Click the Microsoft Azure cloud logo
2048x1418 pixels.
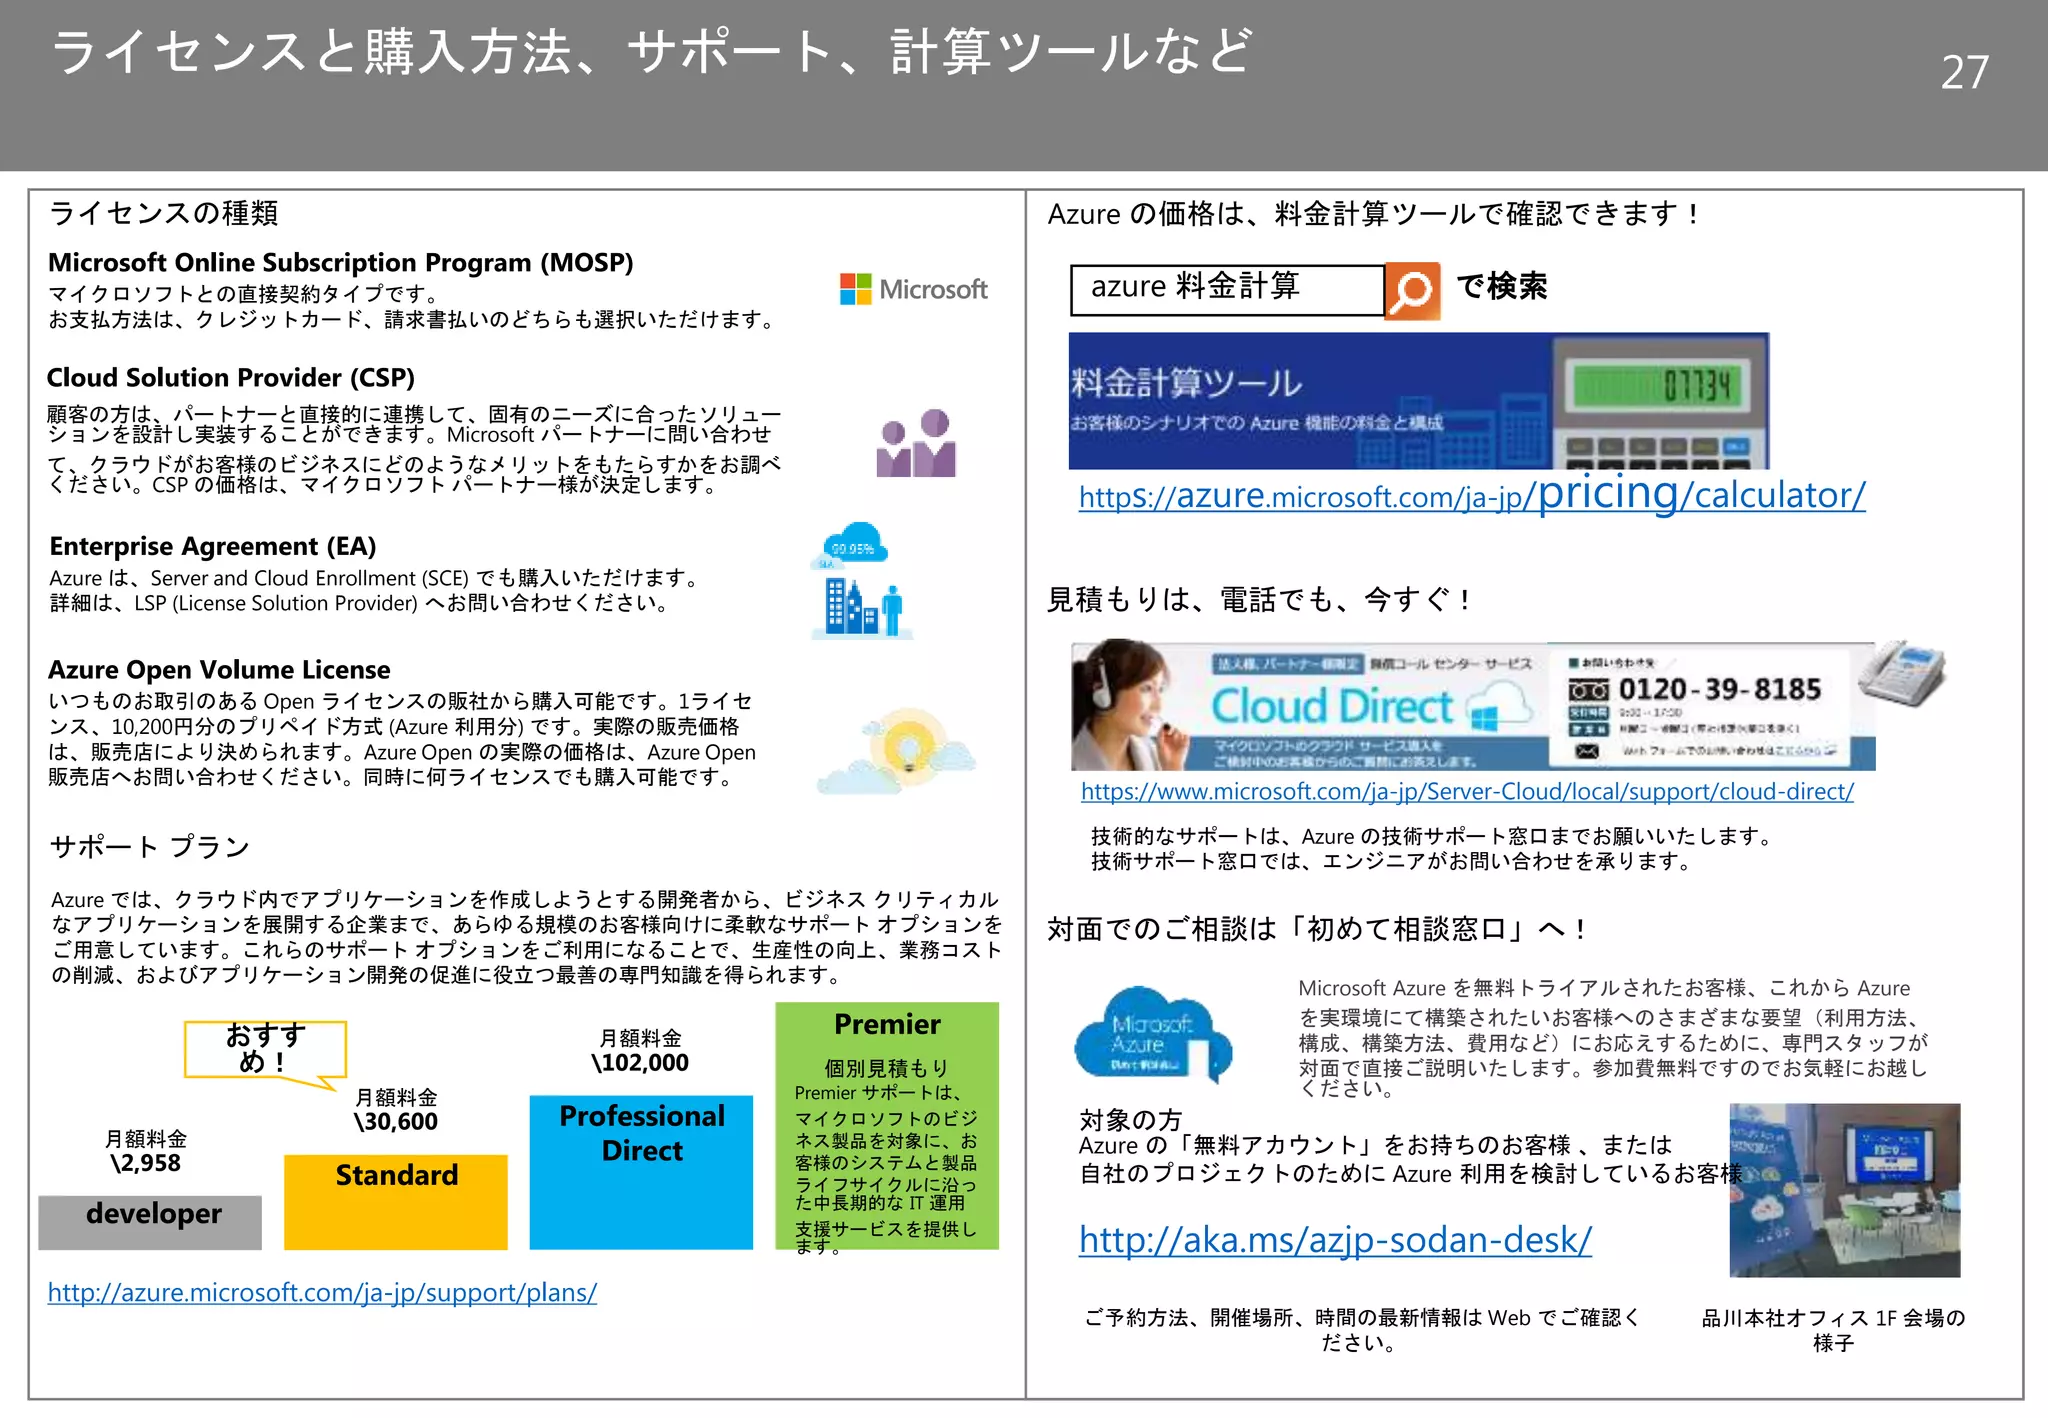pos(1153,1034)
